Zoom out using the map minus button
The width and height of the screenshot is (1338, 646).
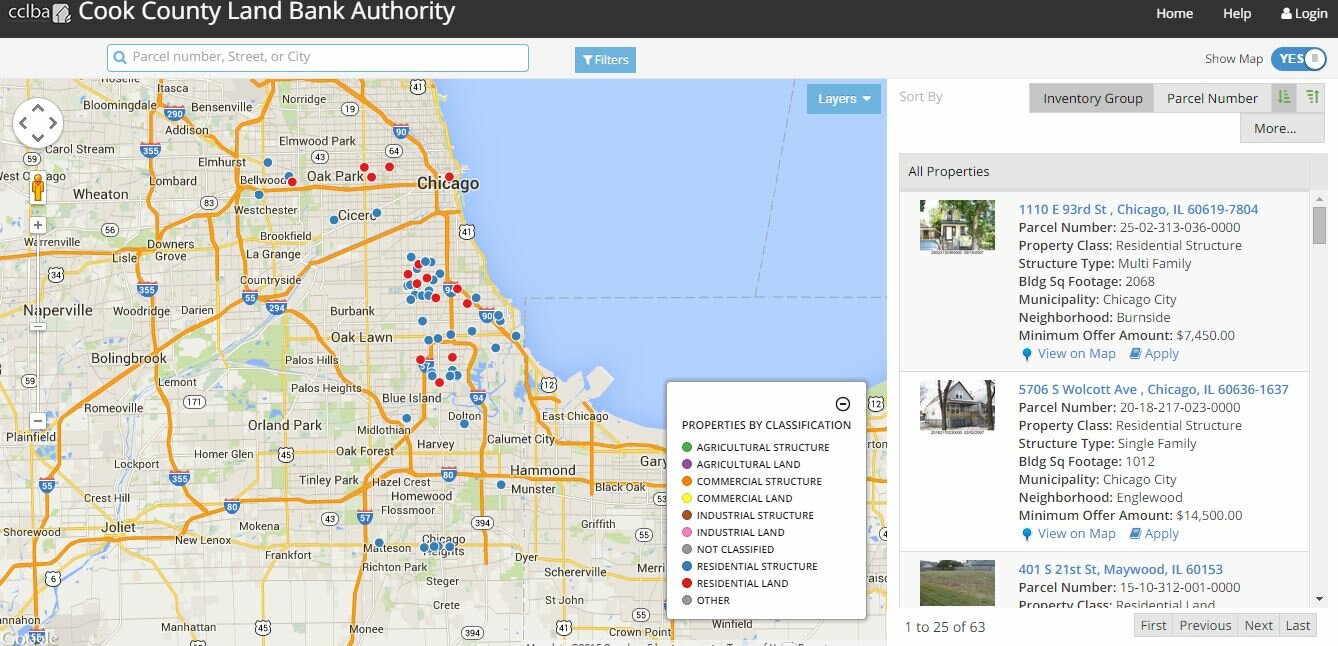coord(38,421)
